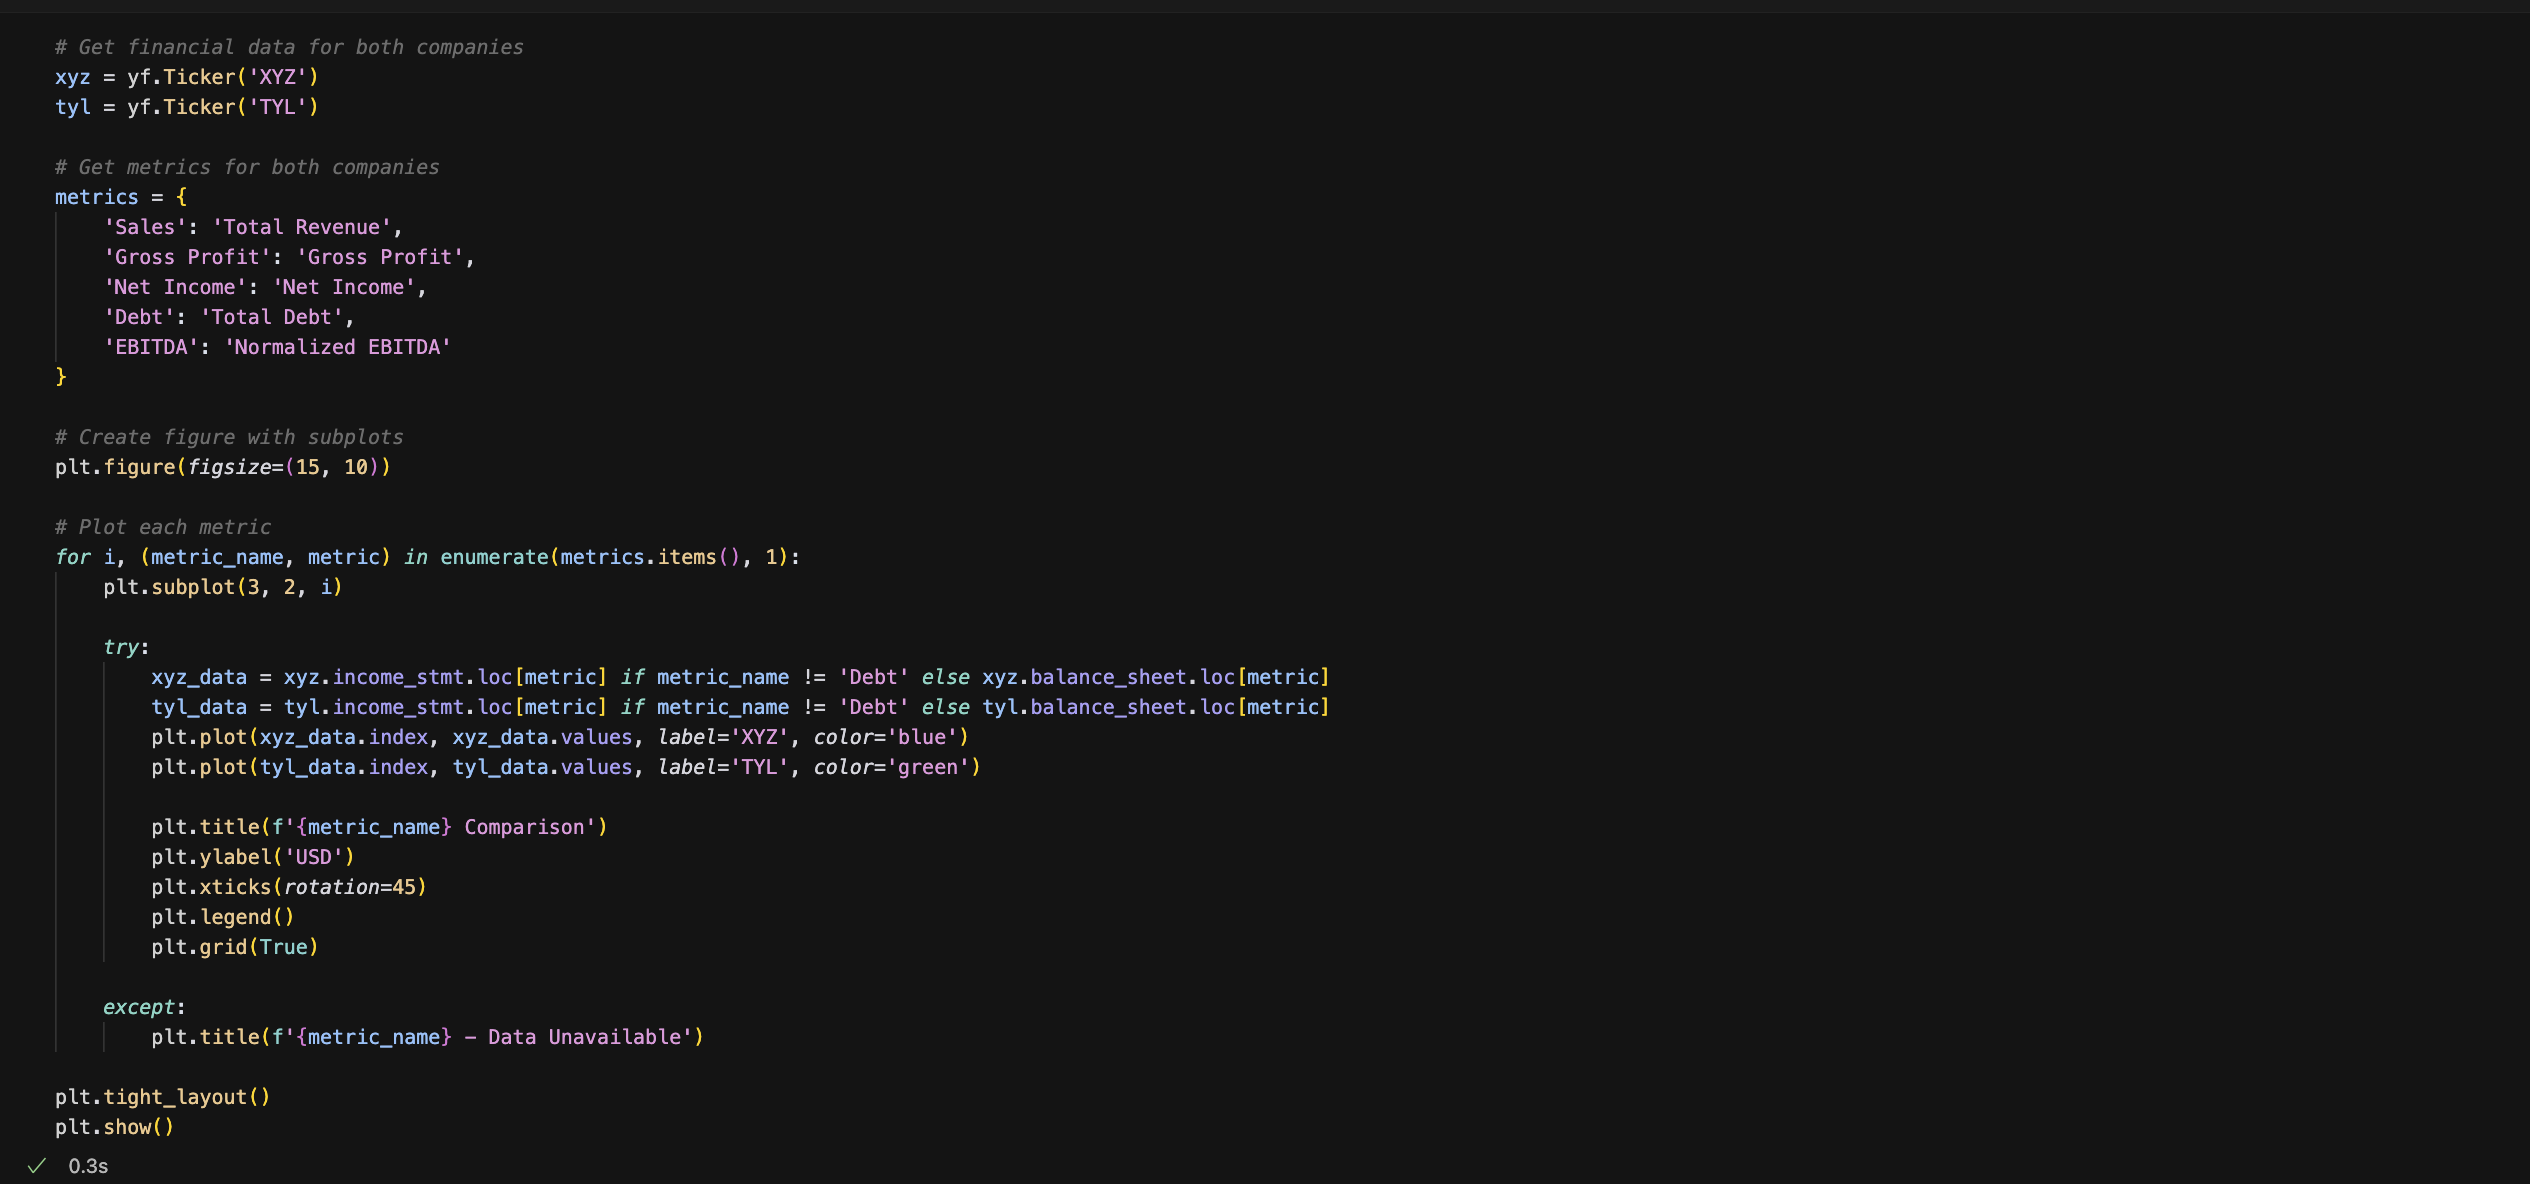
Task: Click the opening brace of metrics dict
Action: (x=181, y=197)
